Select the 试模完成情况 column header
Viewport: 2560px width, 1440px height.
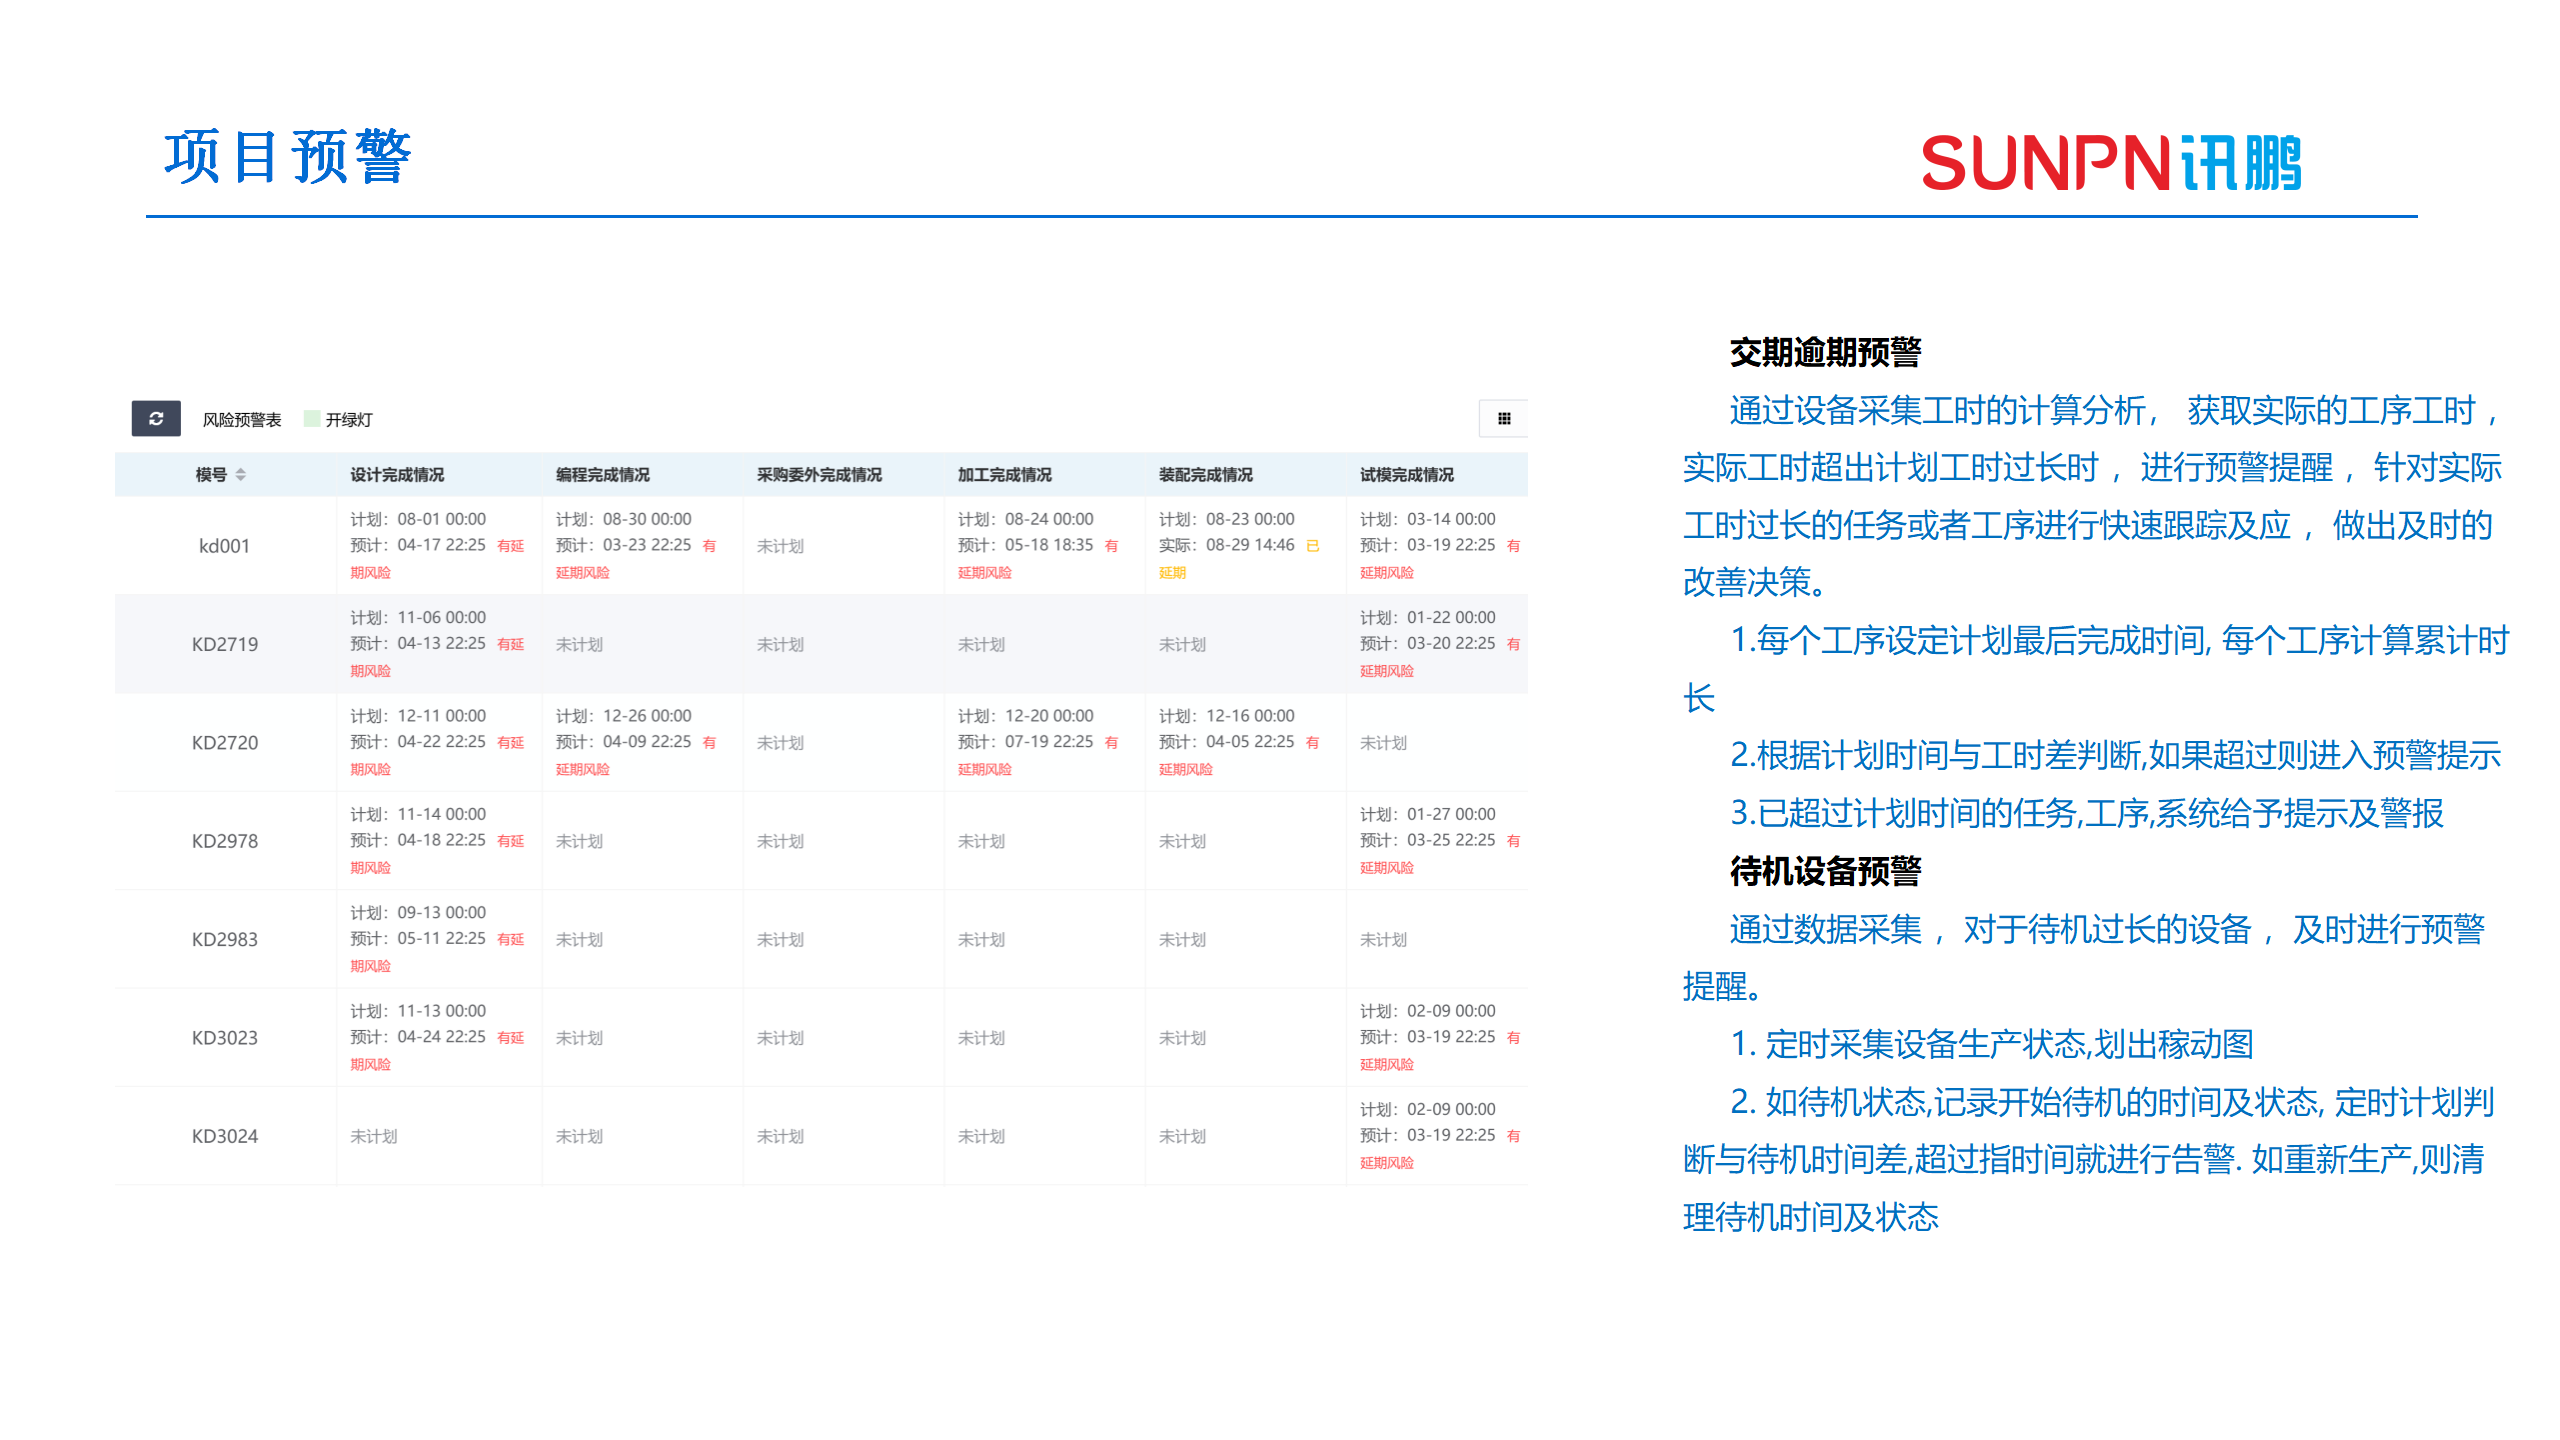pyautogui.click(x=1404, y=475)
